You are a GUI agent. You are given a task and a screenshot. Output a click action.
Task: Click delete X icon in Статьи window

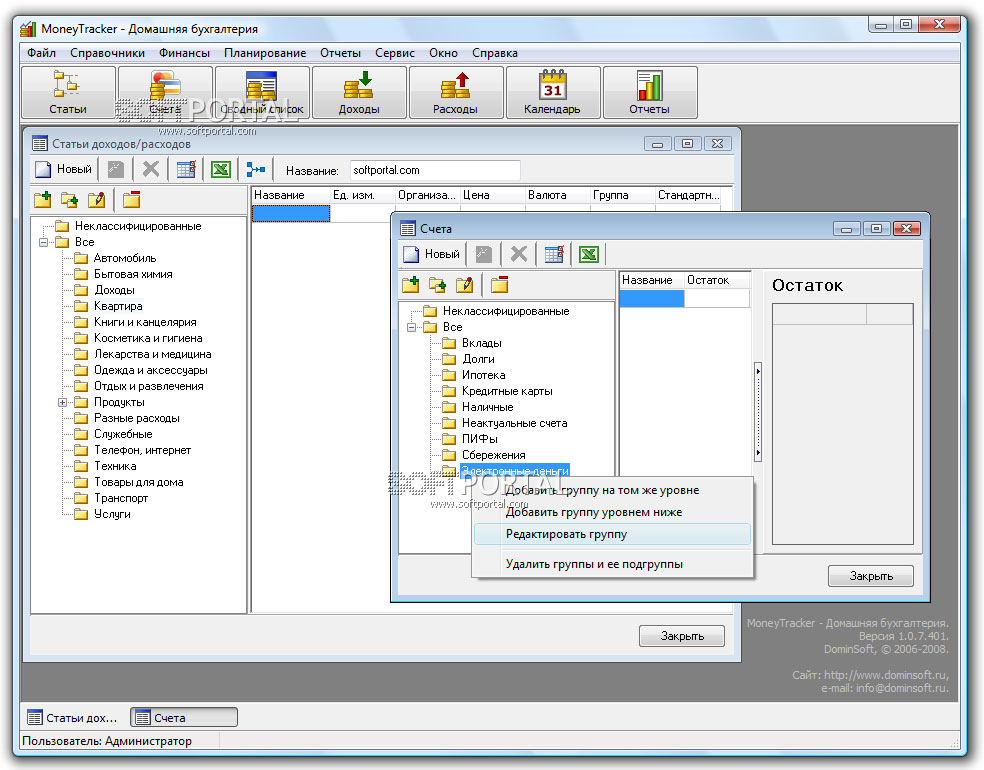151,170
